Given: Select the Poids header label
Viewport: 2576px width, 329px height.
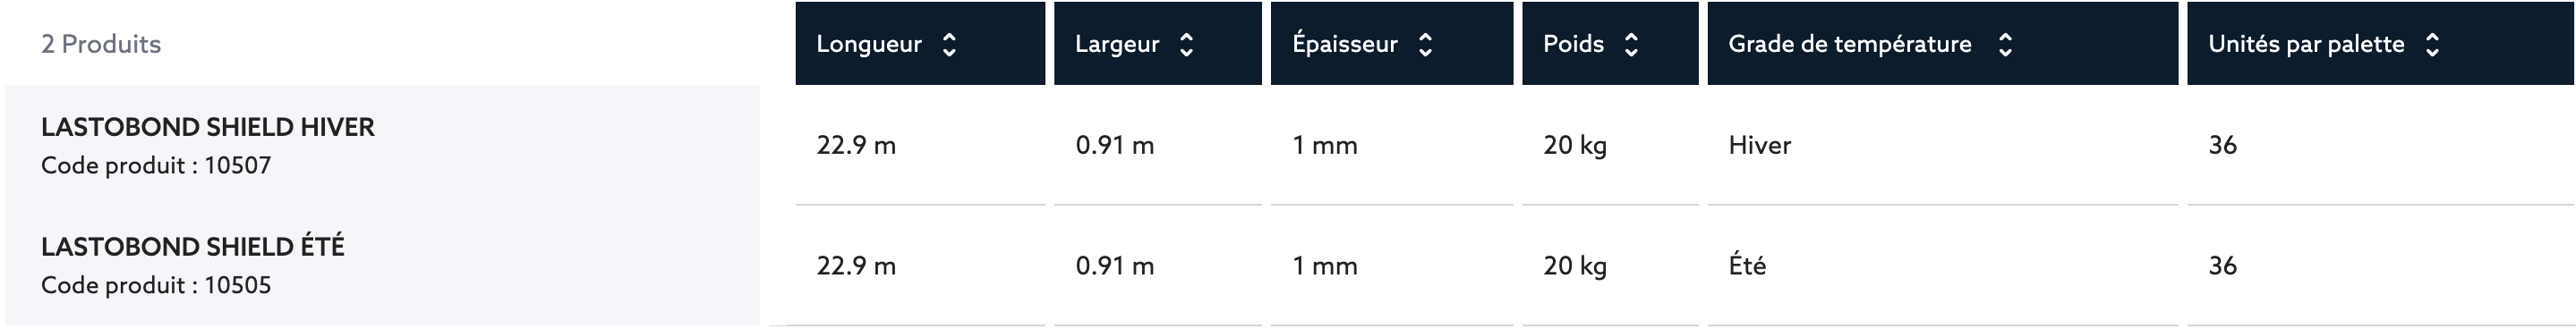Looking at the screenshot, I should tap(1573, 44).
